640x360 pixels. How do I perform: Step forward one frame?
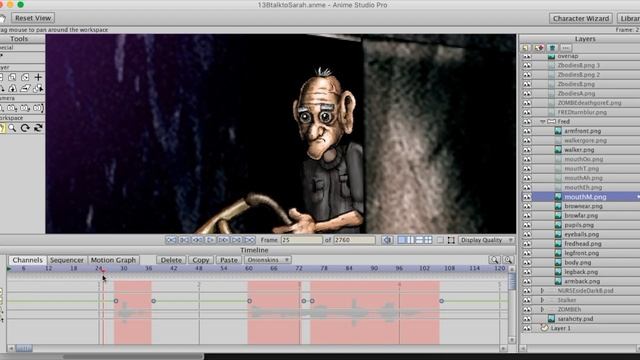(x=223, y=240)
